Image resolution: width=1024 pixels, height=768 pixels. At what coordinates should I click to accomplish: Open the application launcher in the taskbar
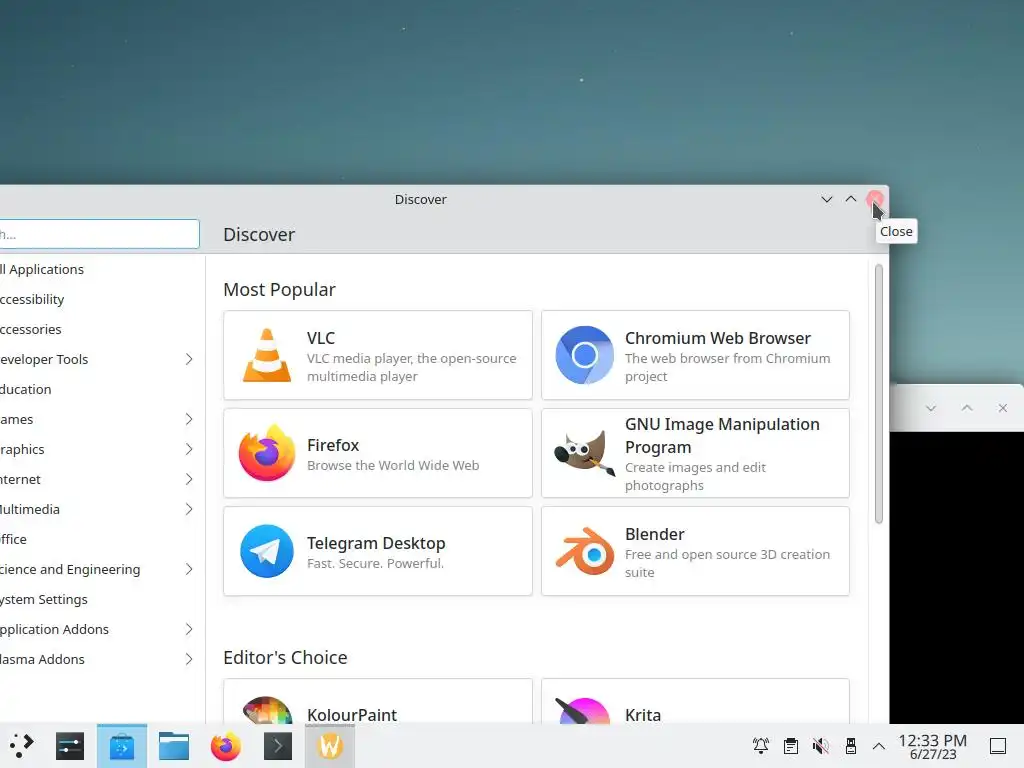pyautogui.click(x=21, y=746)
